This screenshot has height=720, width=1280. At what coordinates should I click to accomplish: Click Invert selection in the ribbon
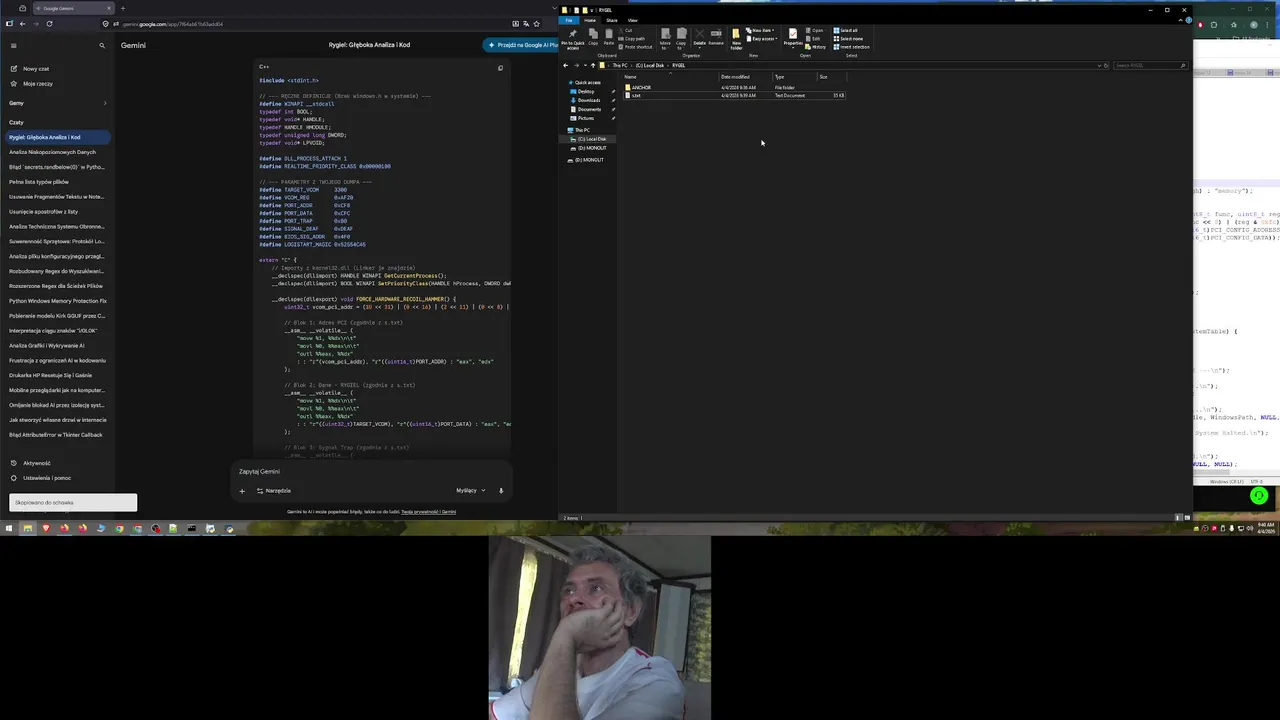click(x=852, y=47)
